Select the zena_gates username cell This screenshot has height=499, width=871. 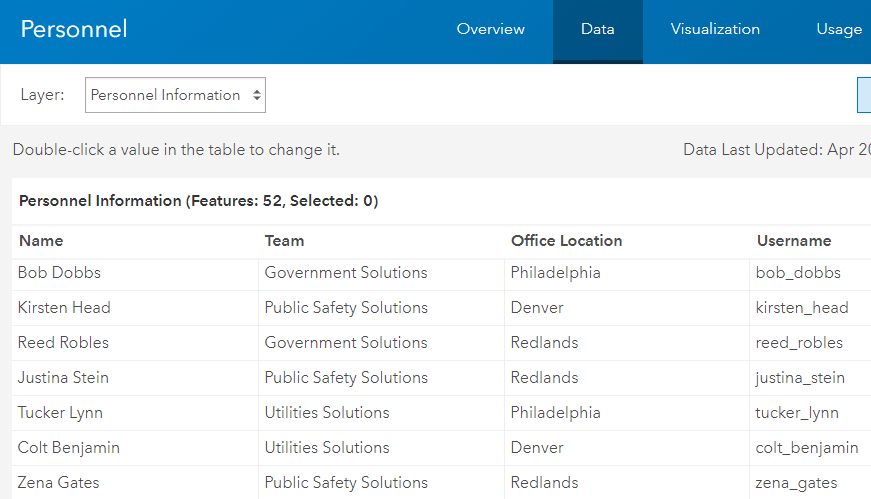coord(797,483)
